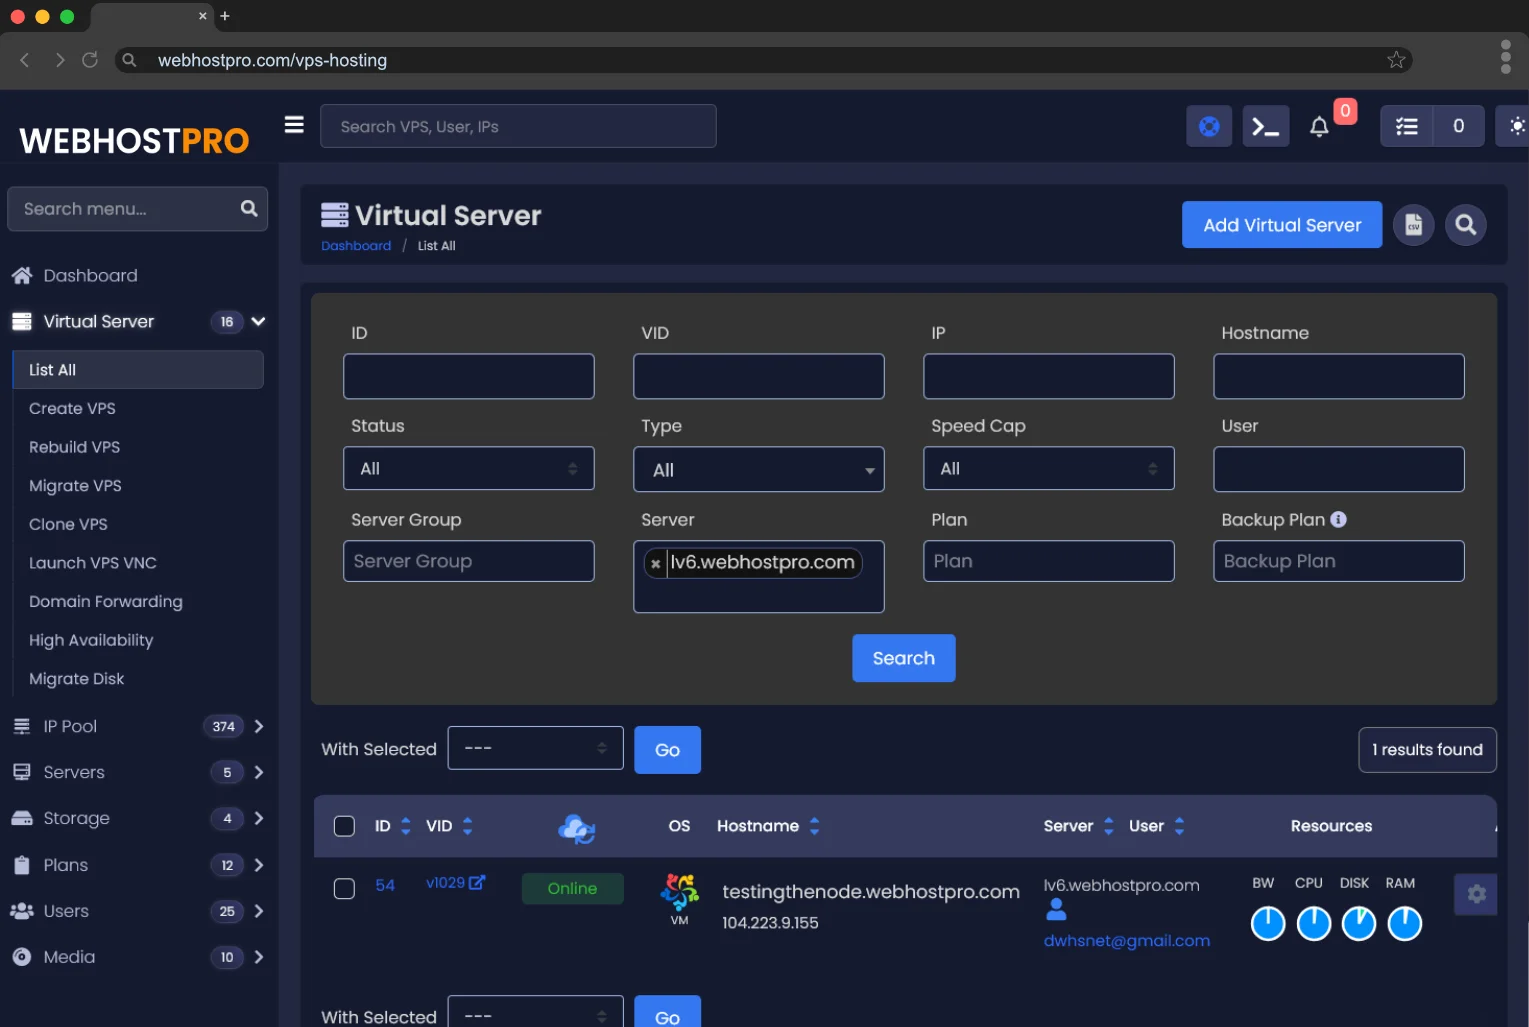The width and height of the screenshot is (1529, 1027).
Task: Open the Status dropdown
Action: [x=469, y=468]
